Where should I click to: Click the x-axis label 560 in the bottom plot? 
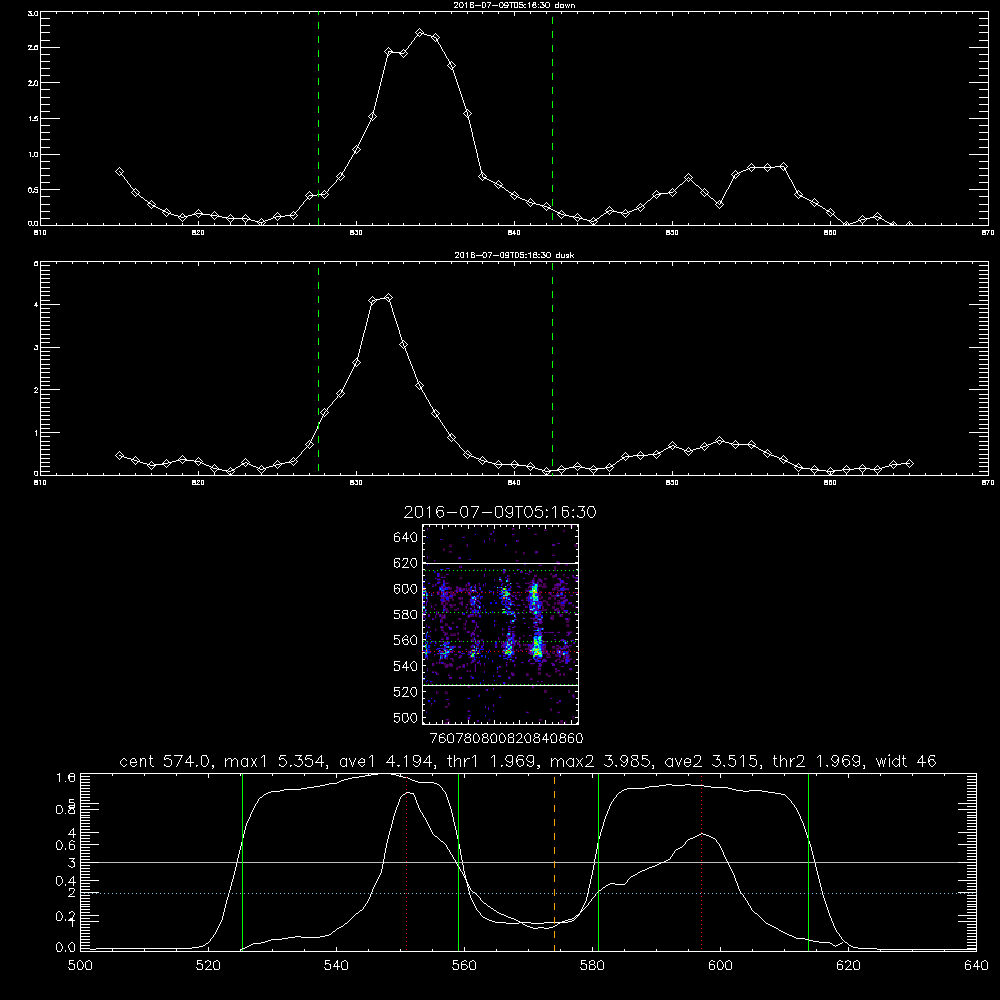(464, 966)
